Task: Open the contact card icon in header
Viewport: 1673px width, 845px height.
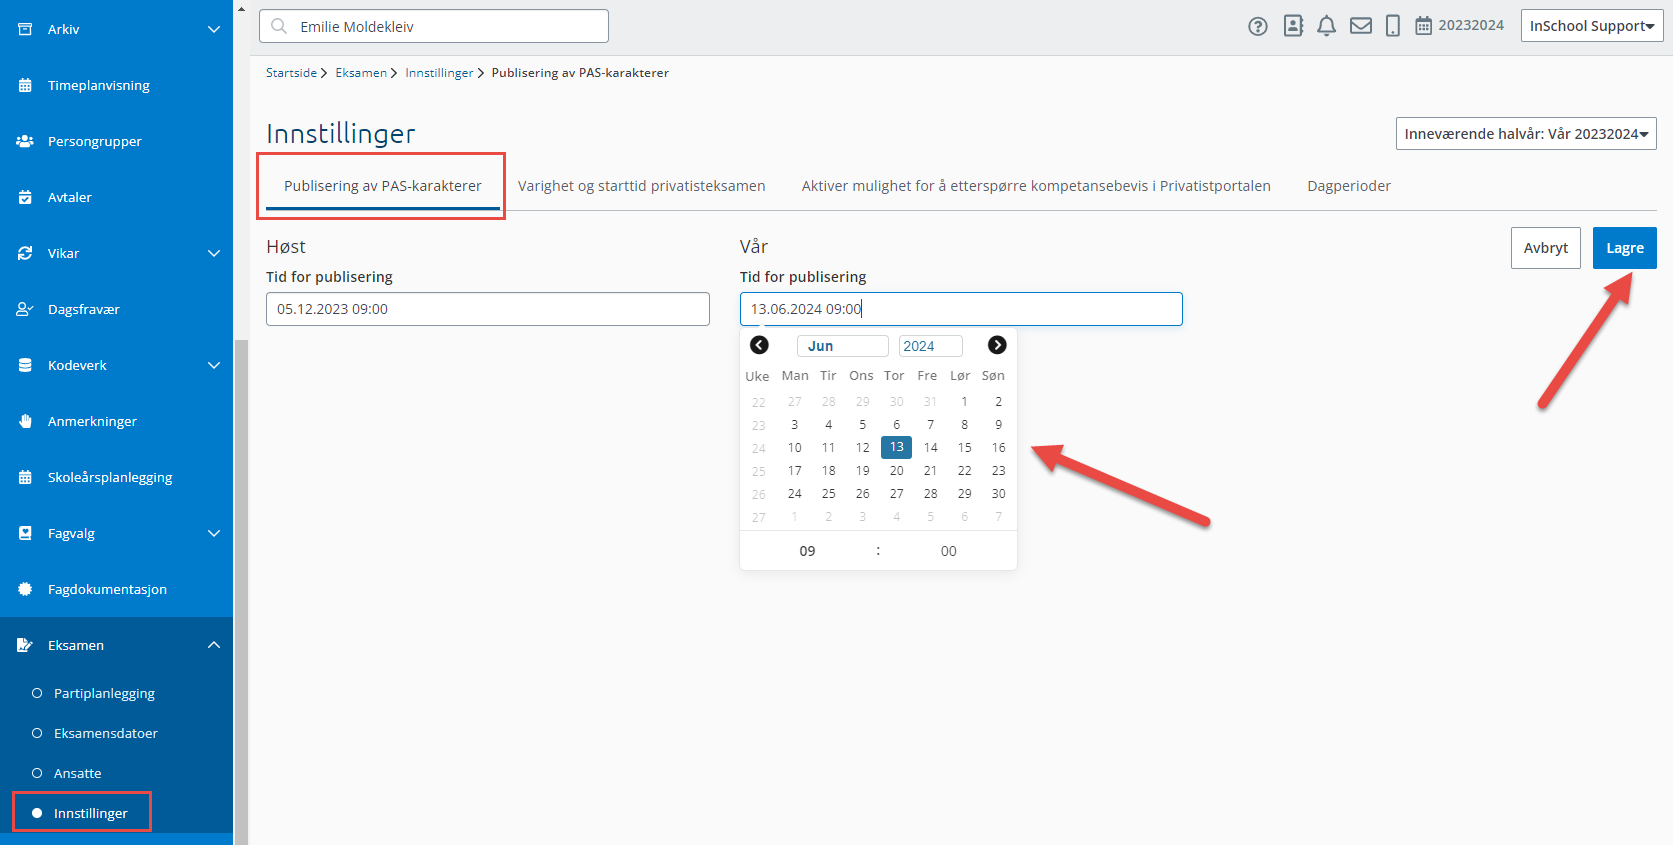Action: [x=1293, y=26]
